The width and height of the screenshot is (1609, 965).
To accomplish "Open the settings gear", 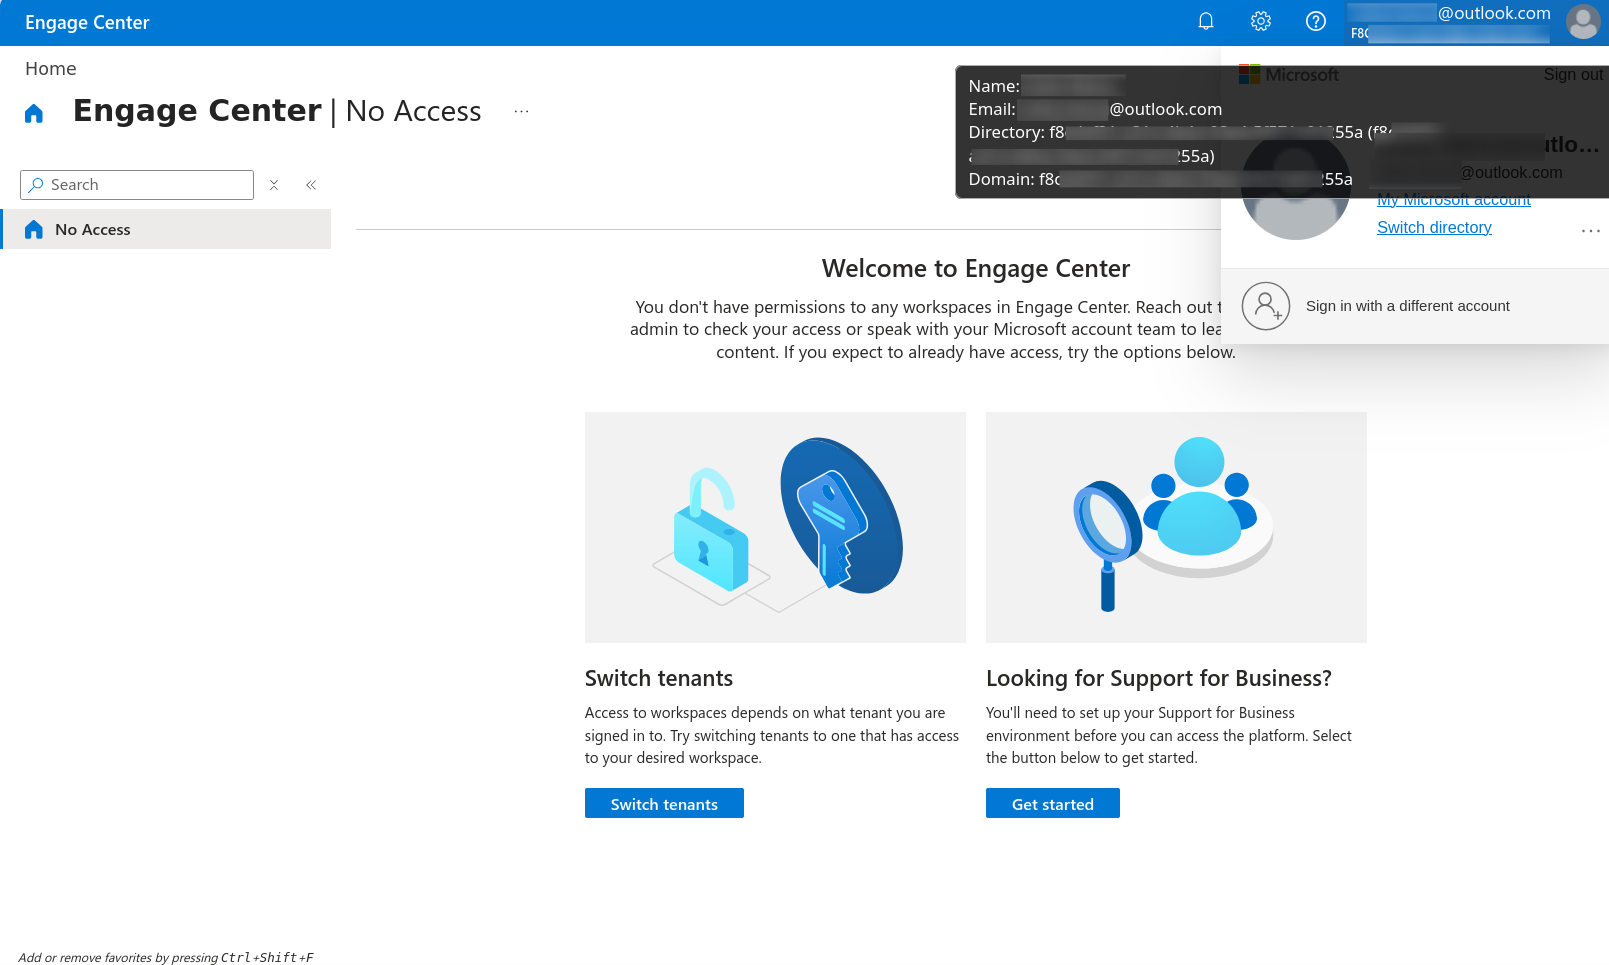I will pyautogui.click(x=1261, y=21).
